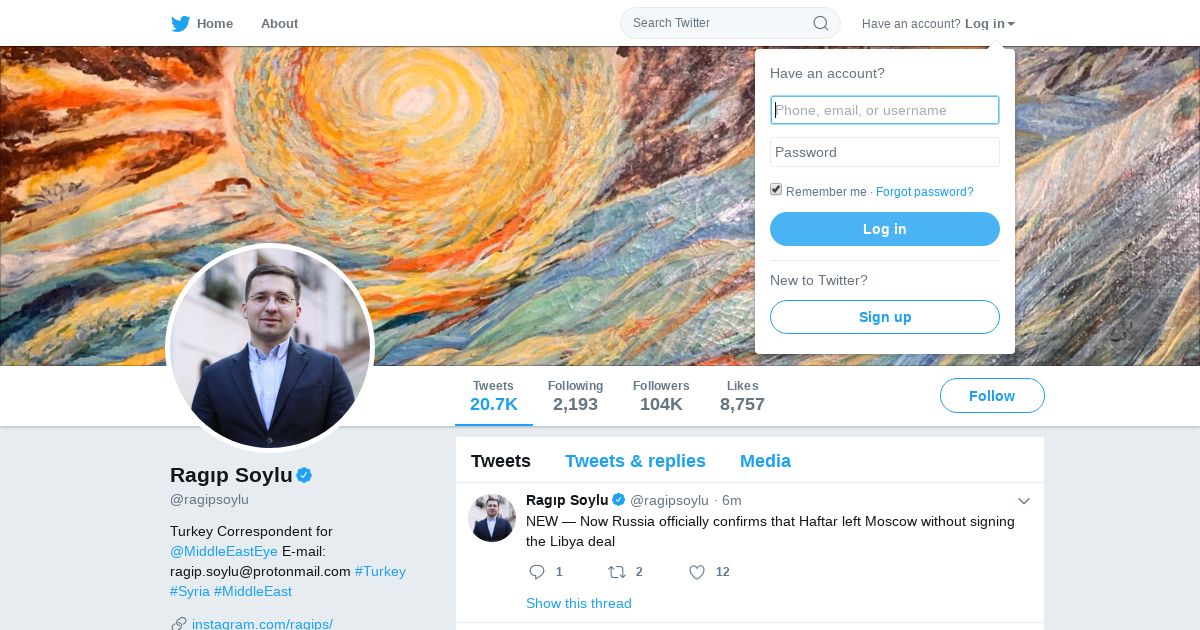
Task: Click the Twitter bird logo icon
Action: click(180, 24)
